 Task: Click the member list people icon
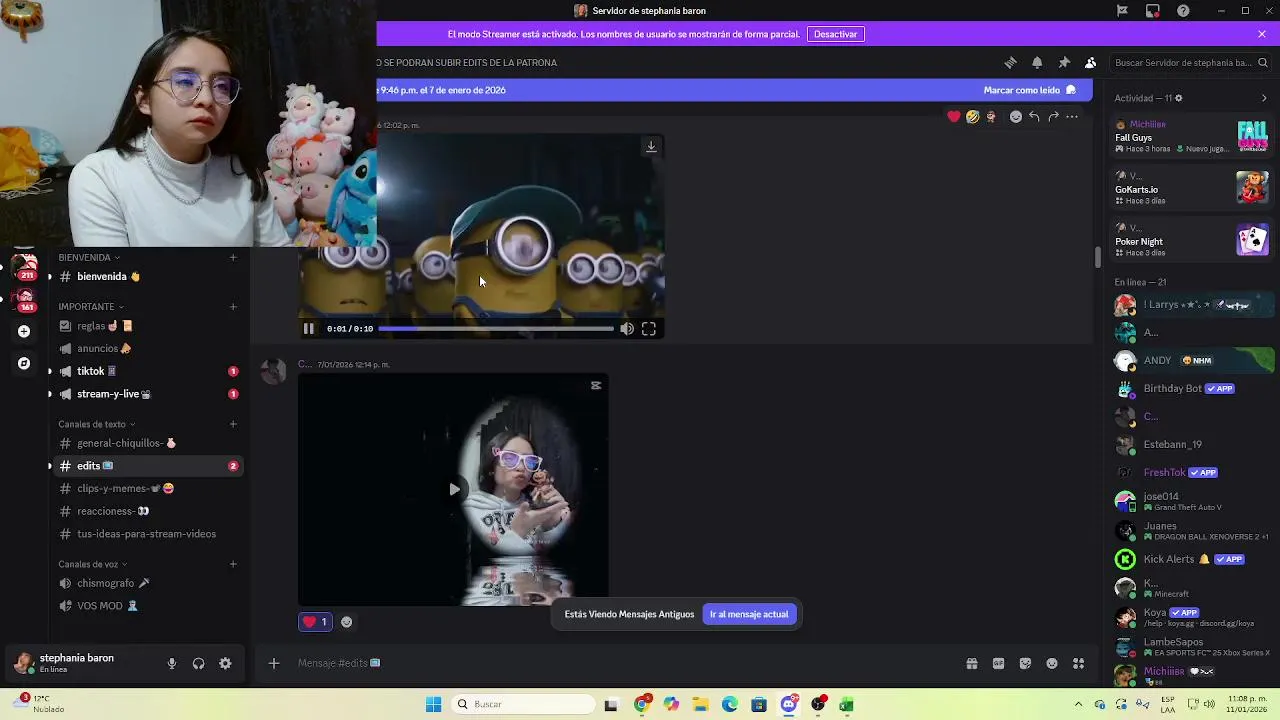1091,62
